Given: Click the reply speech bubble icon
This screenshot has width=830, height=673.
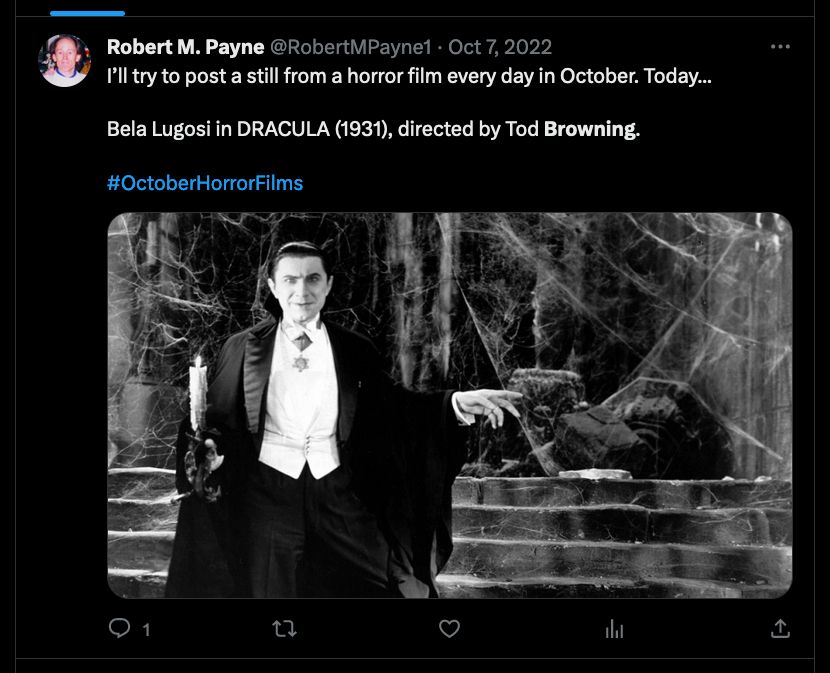Looking at the screenshot, I should click(x=119, y=628).
